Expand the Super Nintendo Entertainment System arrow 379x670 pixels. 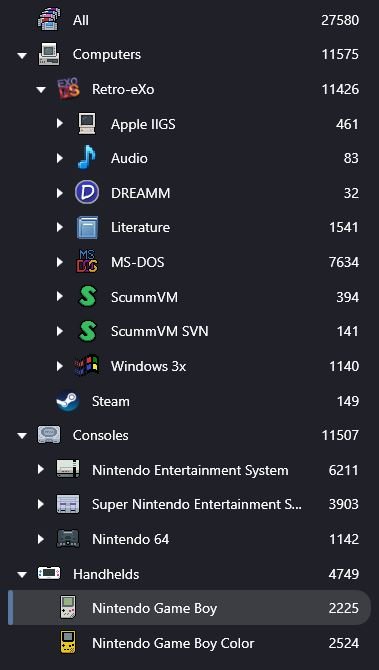click(x=41, y=504)
